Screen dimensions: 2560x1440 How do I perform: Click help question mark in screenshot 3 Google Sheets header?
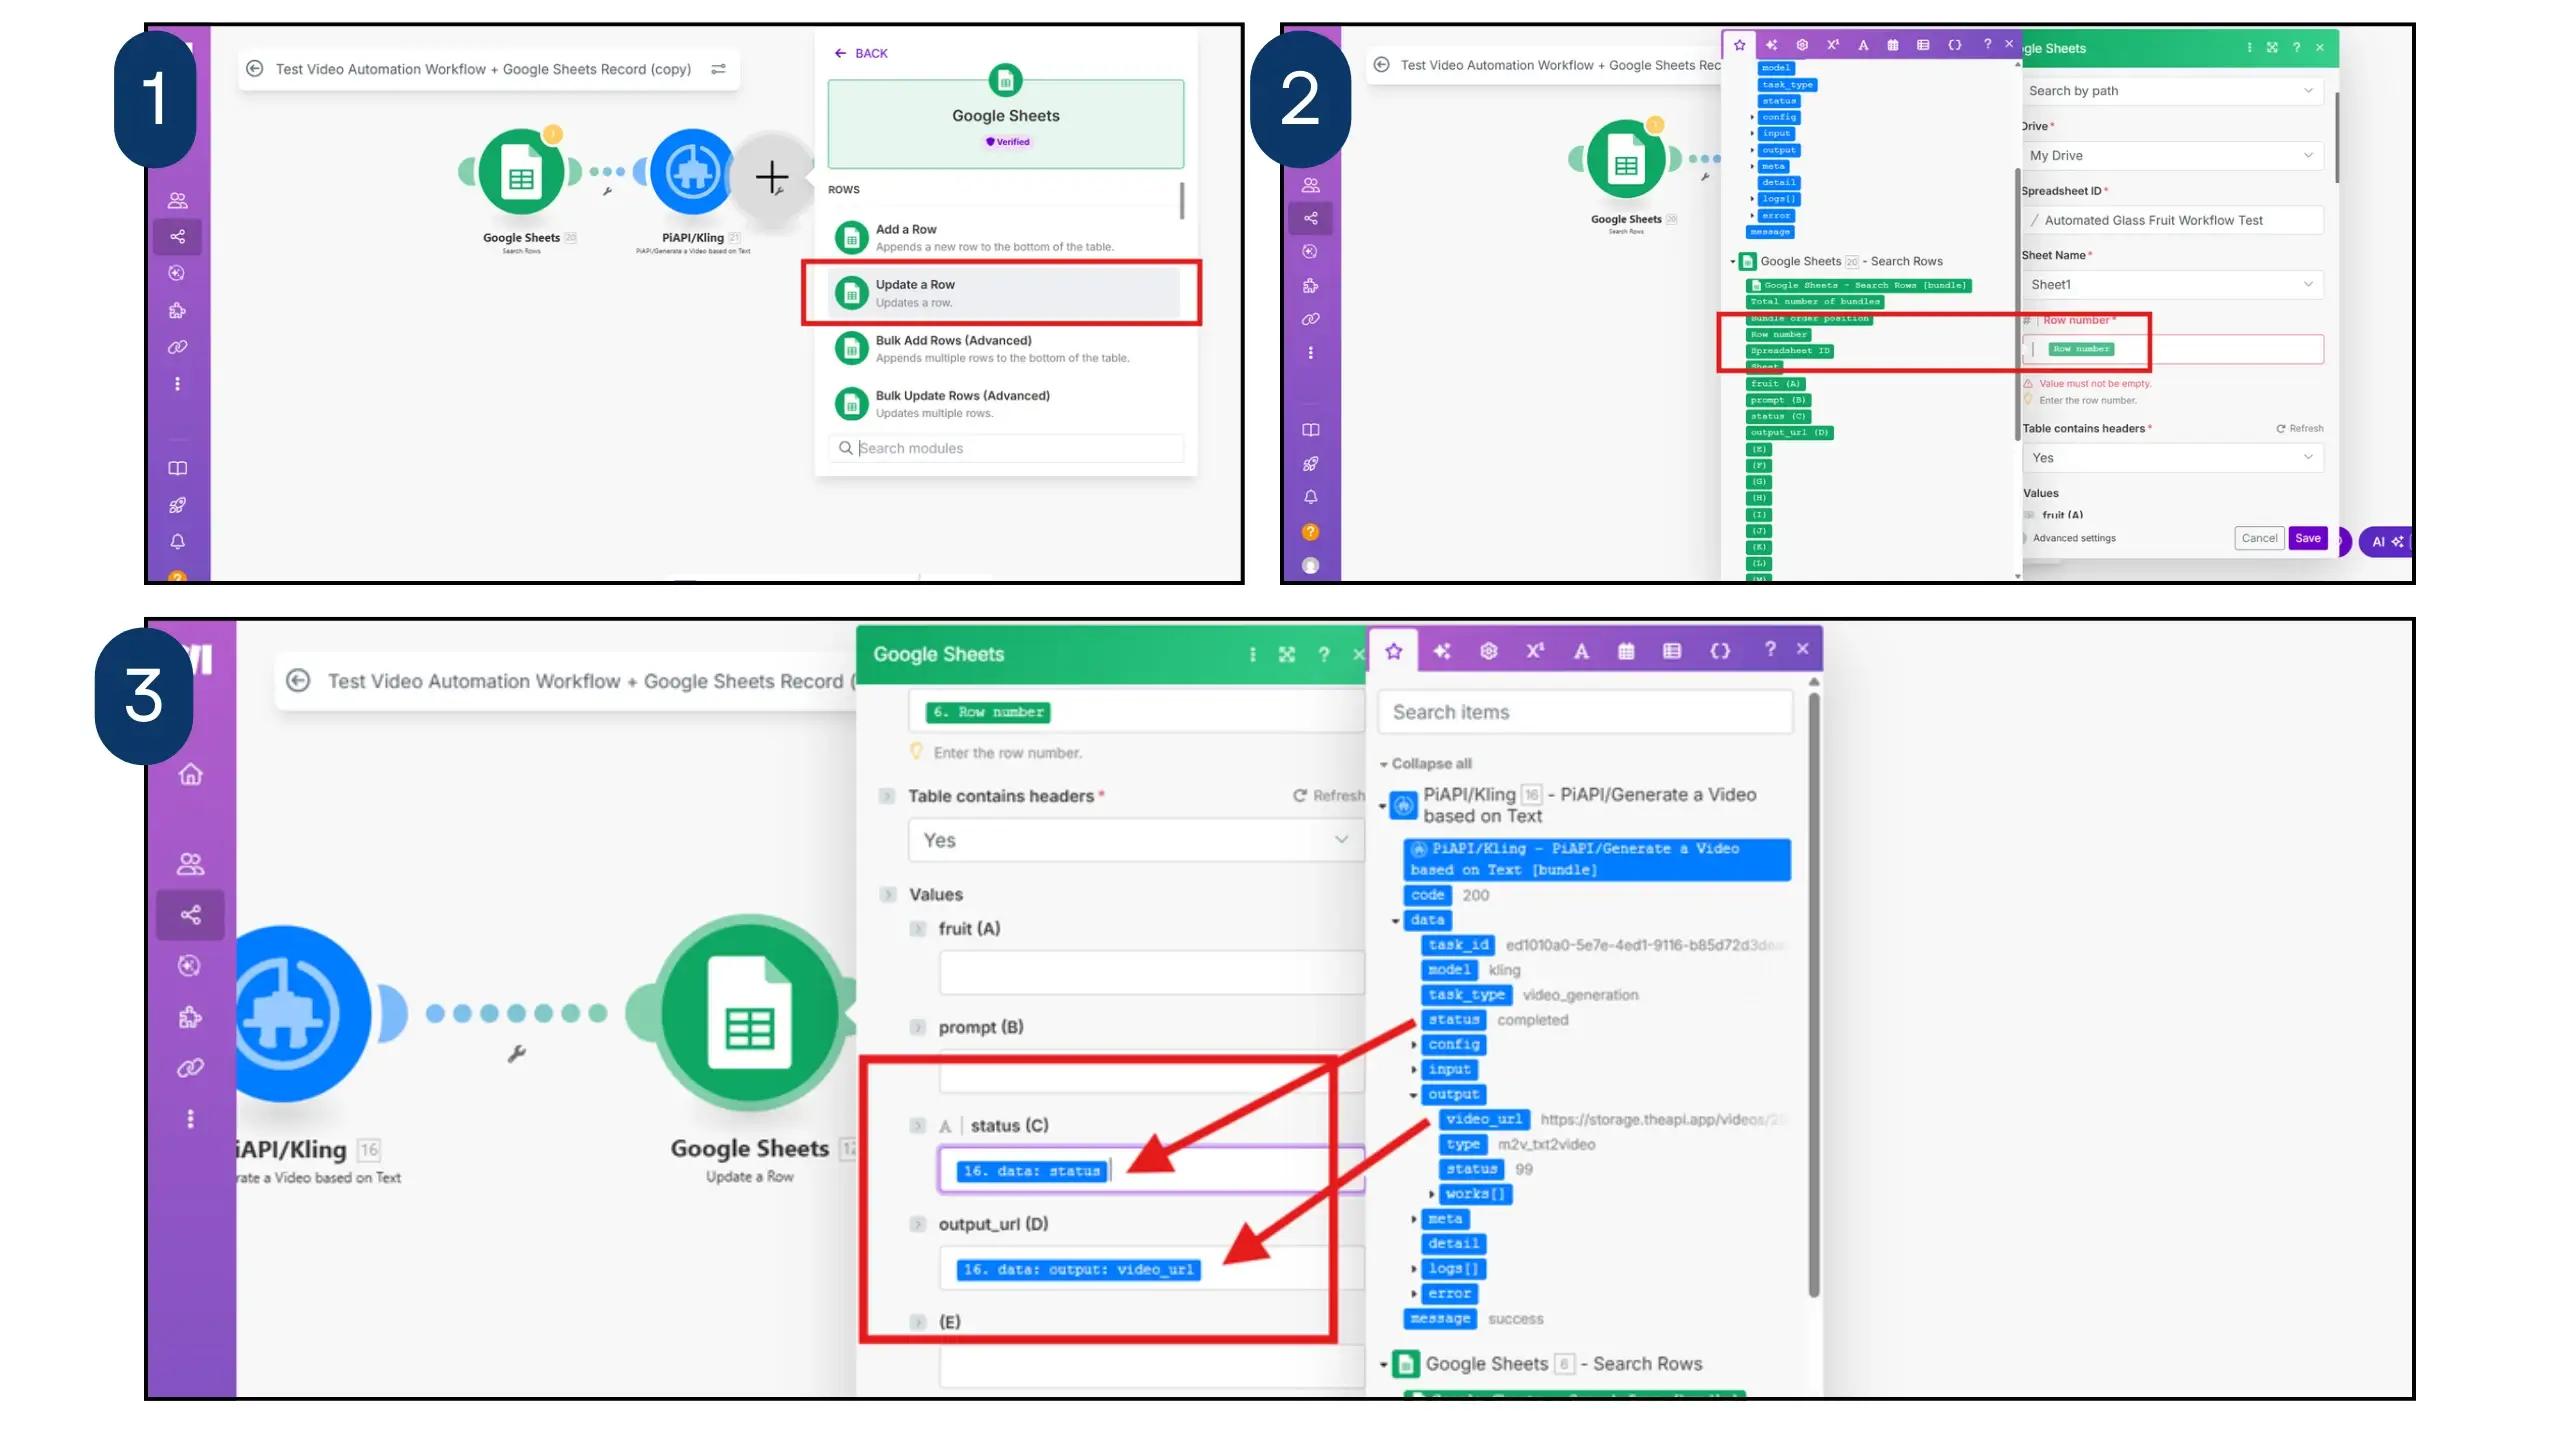[1324, 654]
